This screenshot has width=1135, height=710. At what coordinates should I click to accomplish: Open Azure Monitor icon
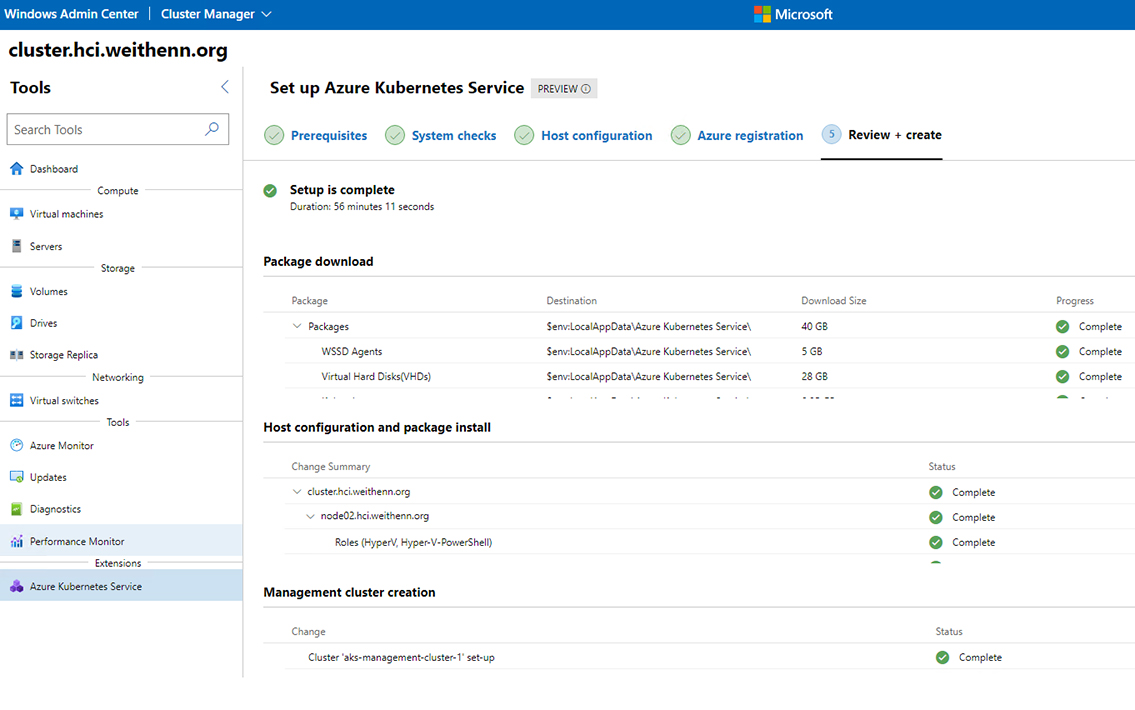tap(17, 445)
